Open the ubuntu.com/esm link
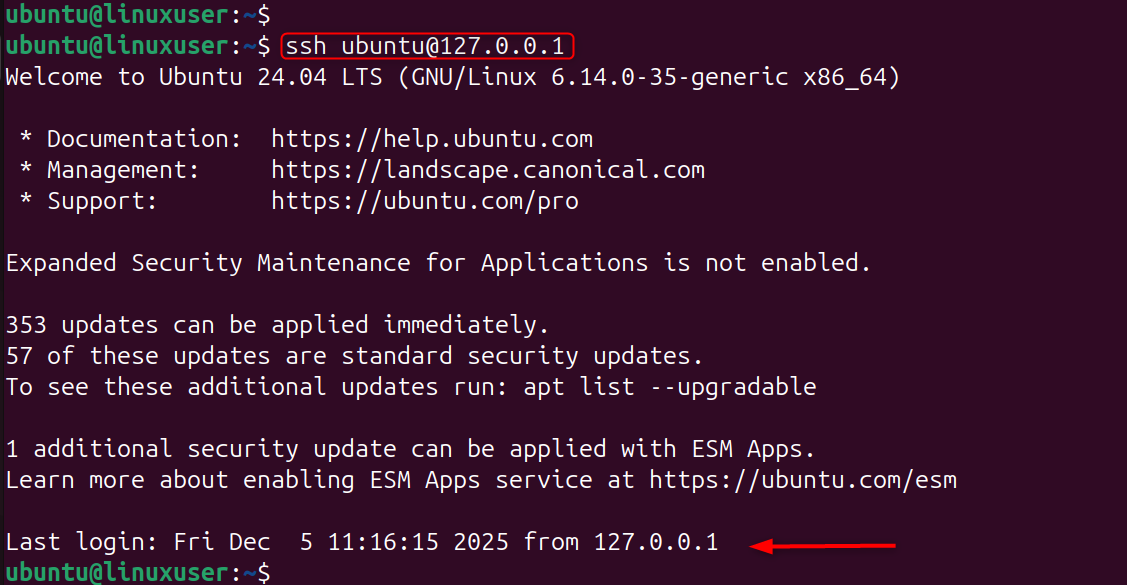This screenshot has height=585, width=1127. tap(803, 481)
